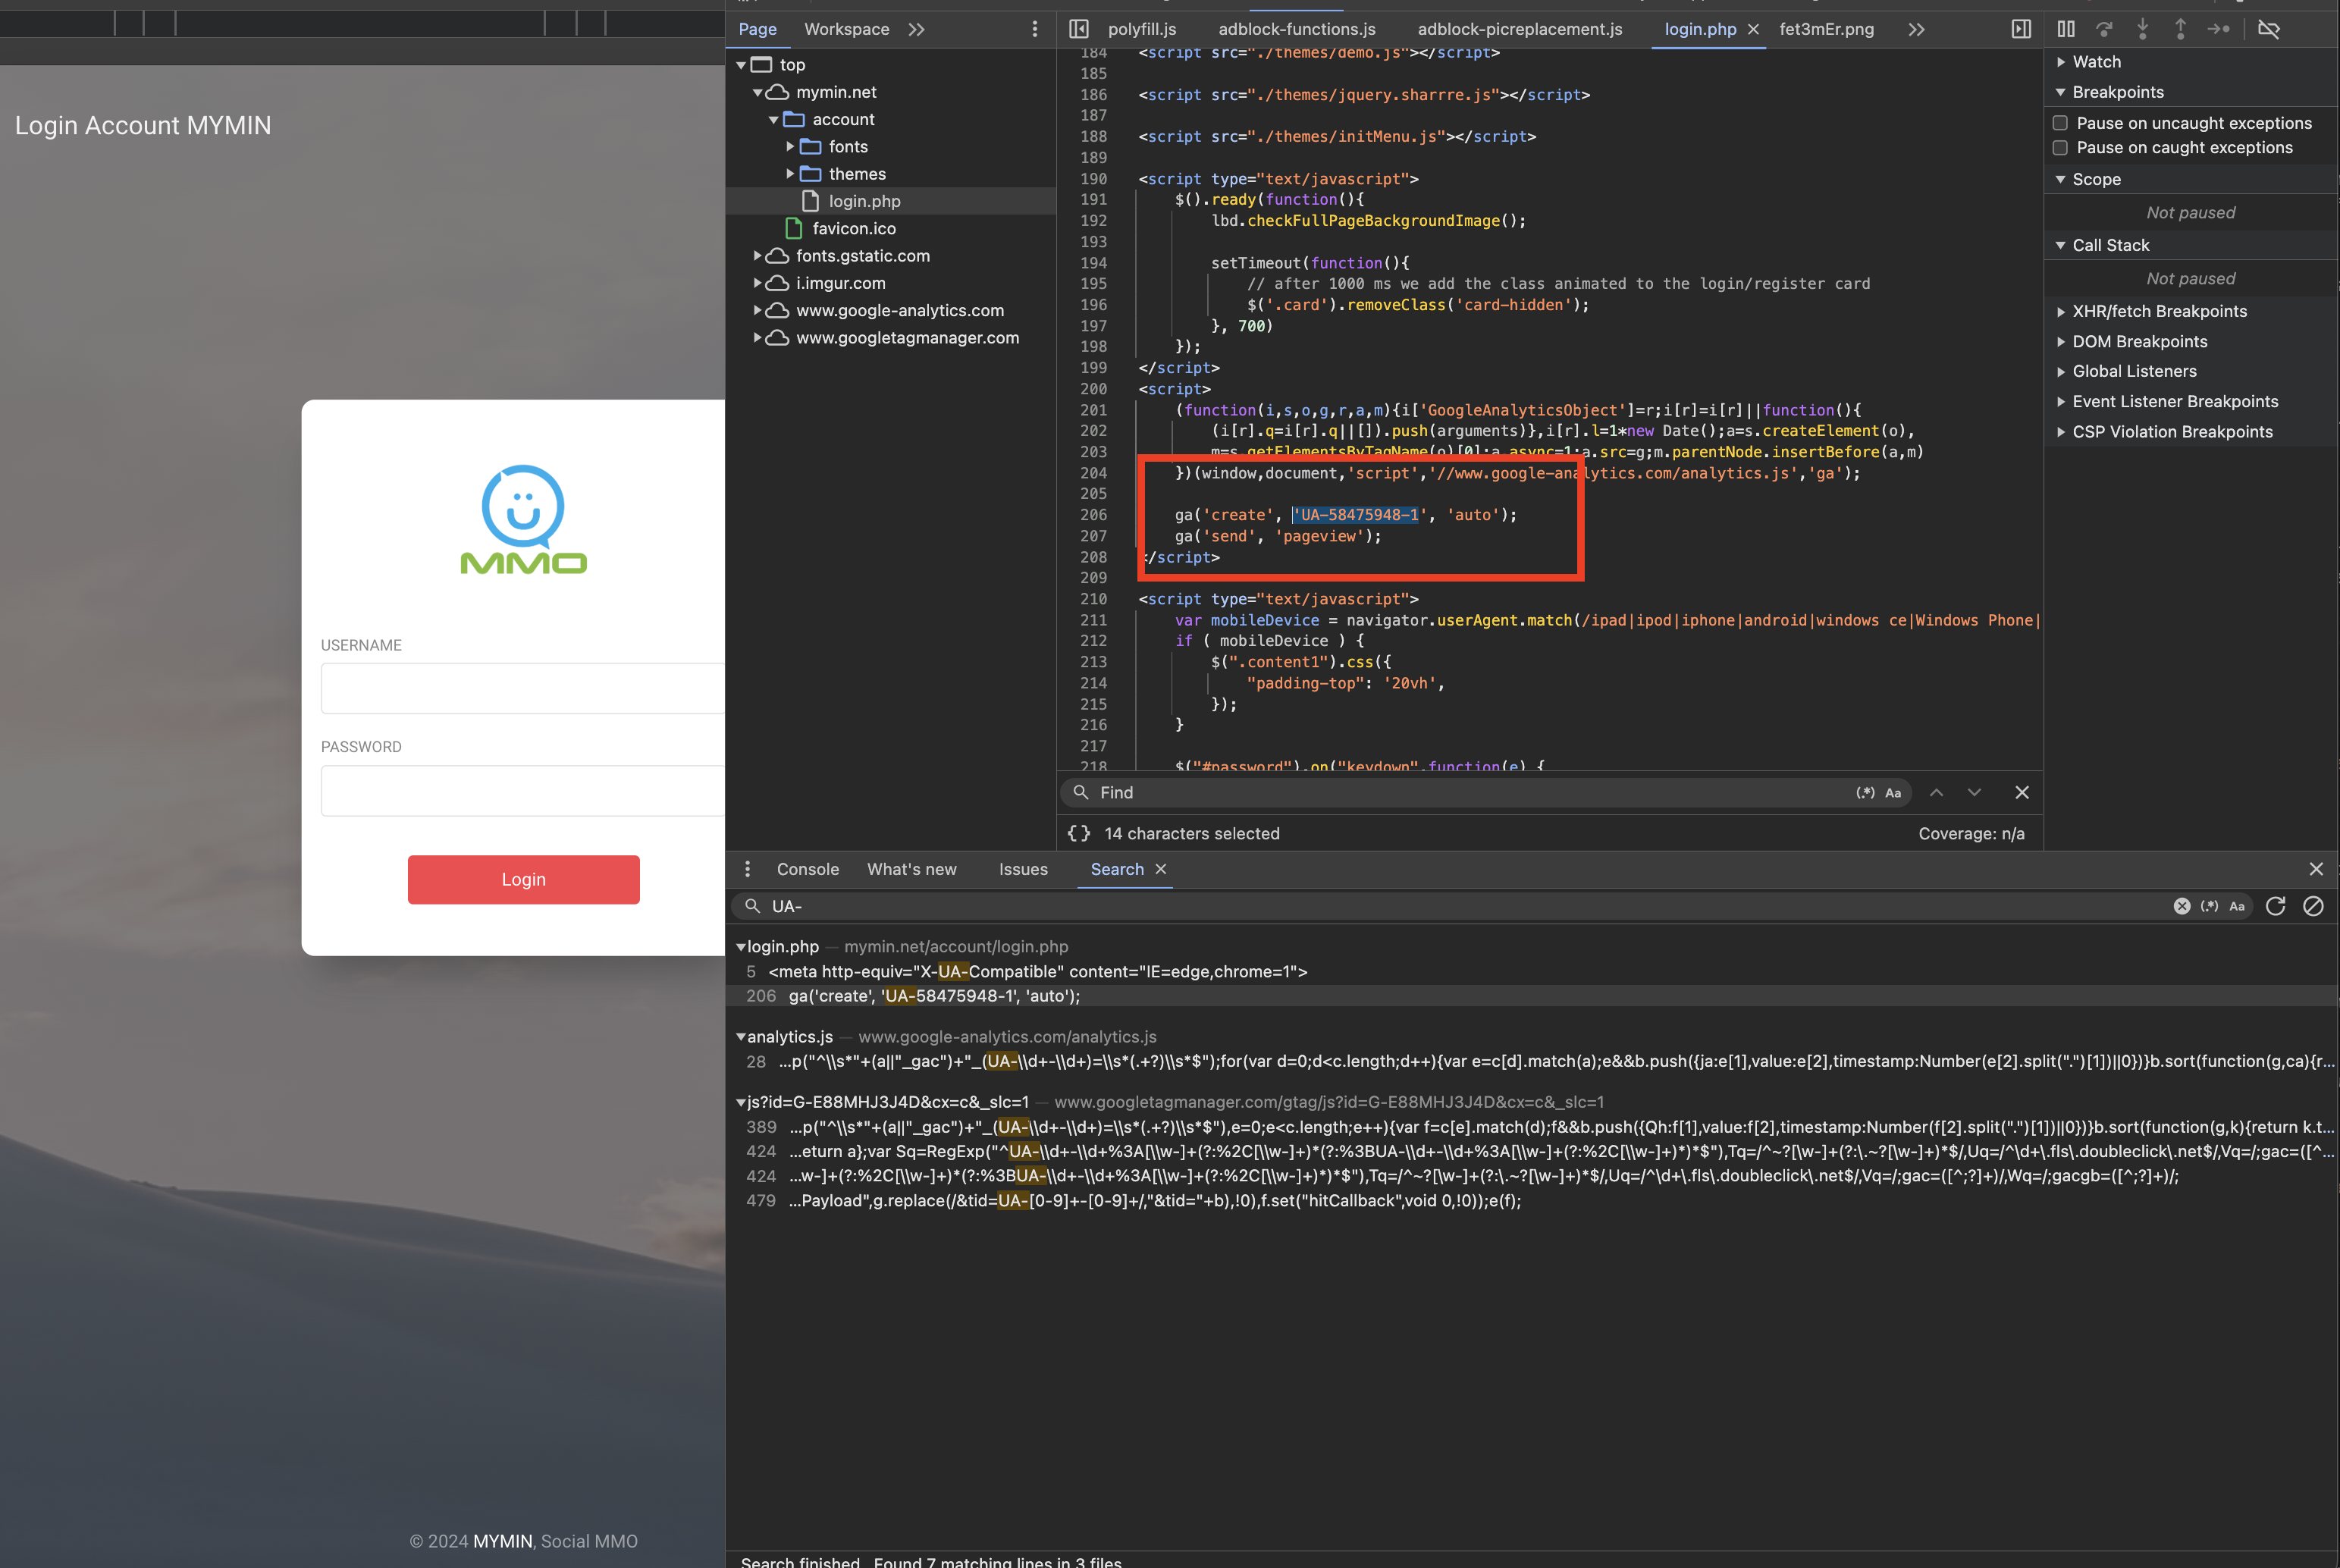Open the adblock-functions.js file tab
Viewport: 2340px width, 1568px height.
(1296, 29)
